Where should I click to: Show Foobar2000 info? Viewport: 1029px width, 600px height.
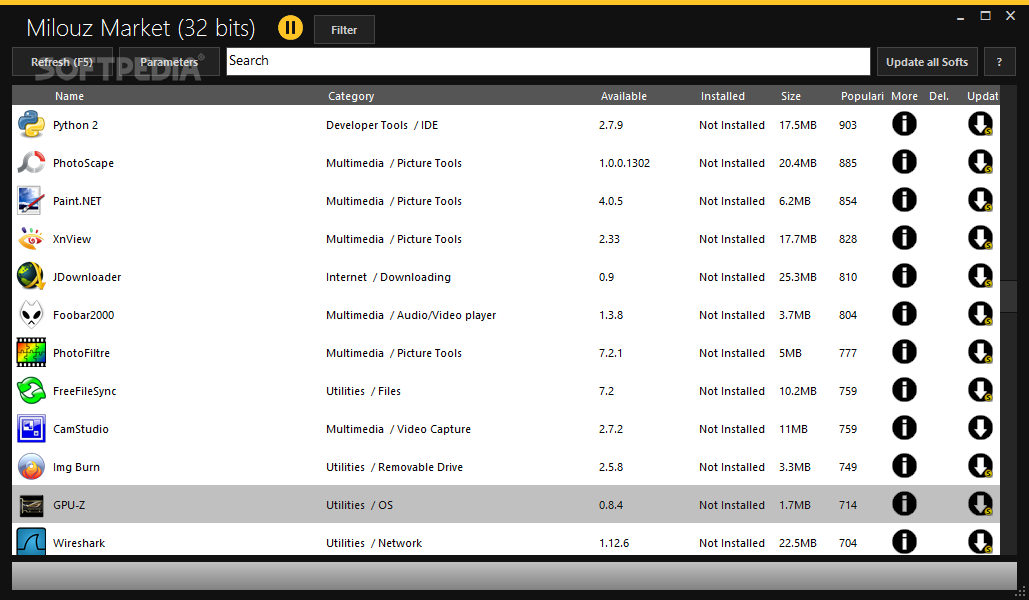click(x=904, y=314)
